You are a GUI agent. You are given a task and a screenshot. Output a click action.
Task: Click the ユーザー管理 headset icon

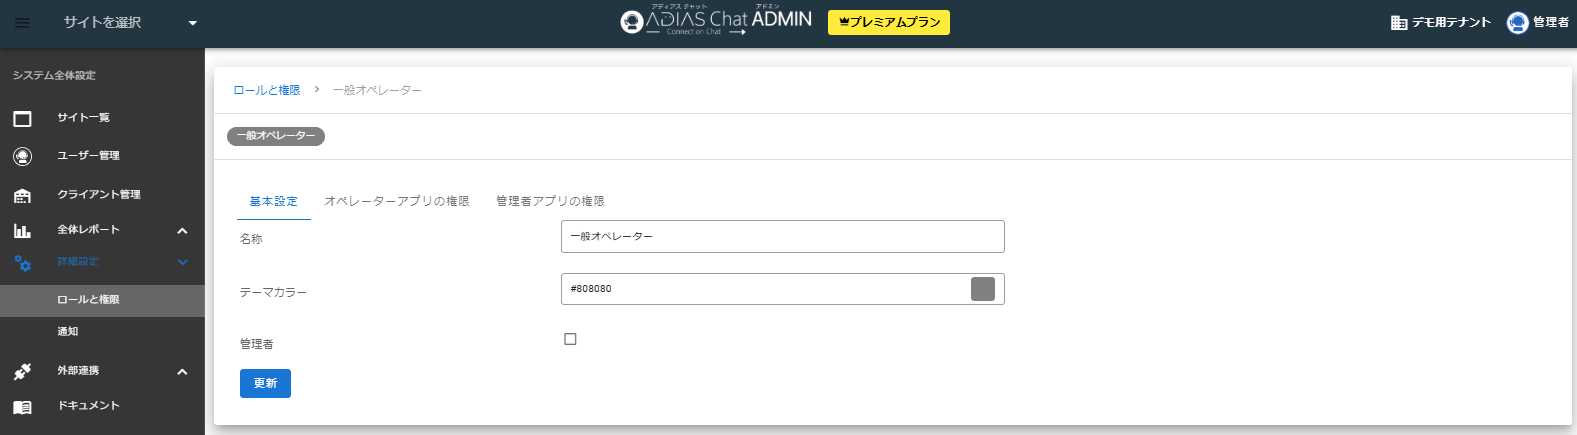22,156
